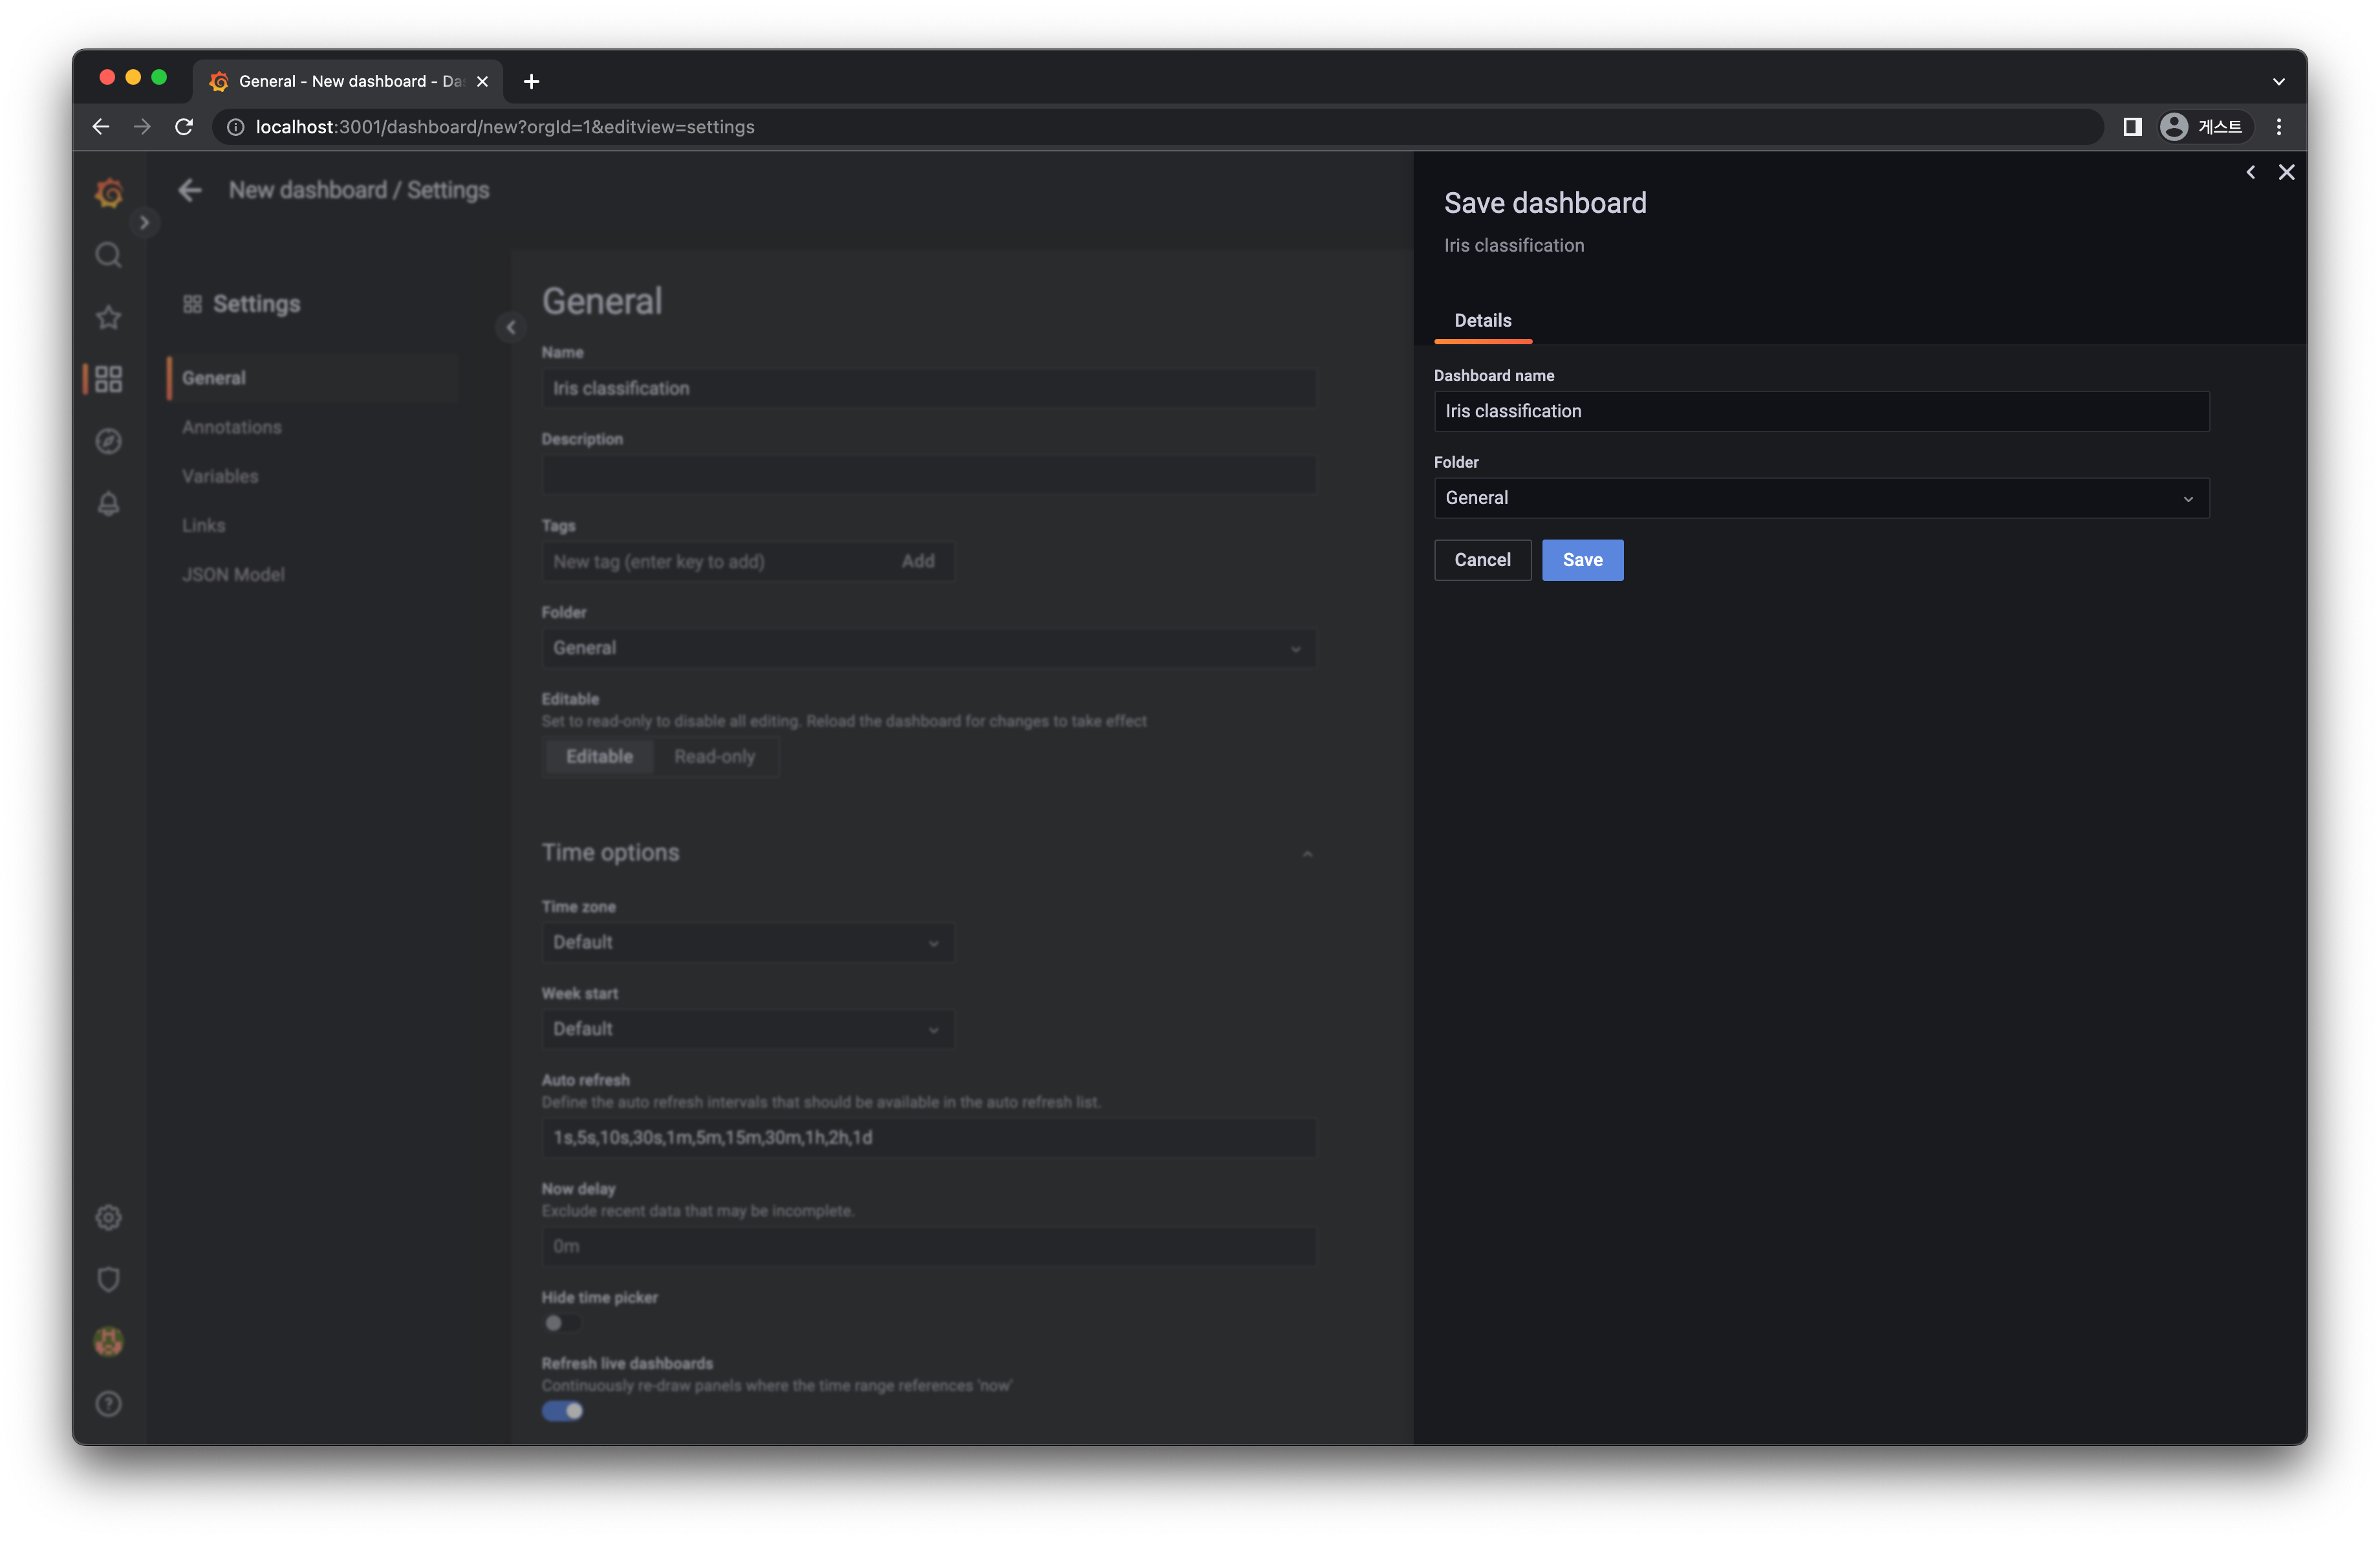The width and height of the screenshot is (2380, 1541).
Task: Click the site information icon in address bar
Action: pyautogui.click(x=235, y=127)
